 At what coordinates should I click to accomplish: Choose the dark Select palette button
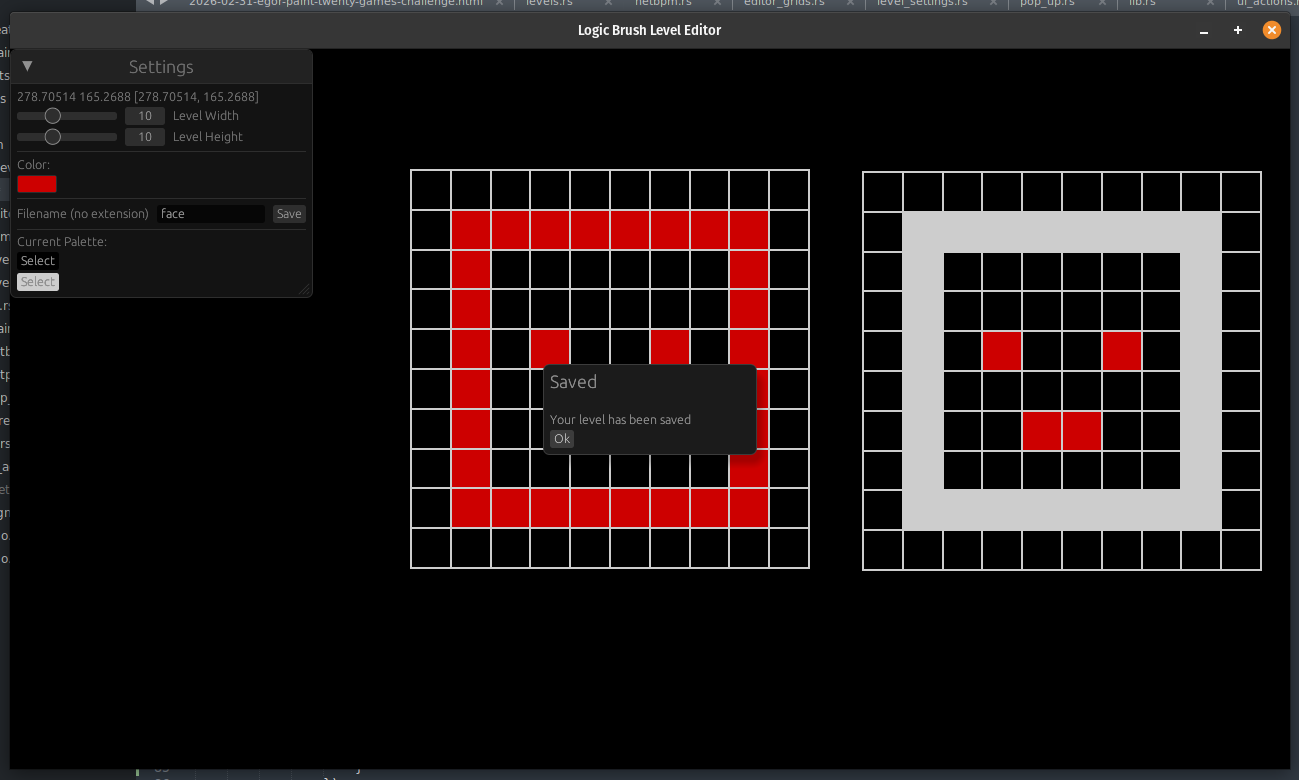[x=38, y=261]
